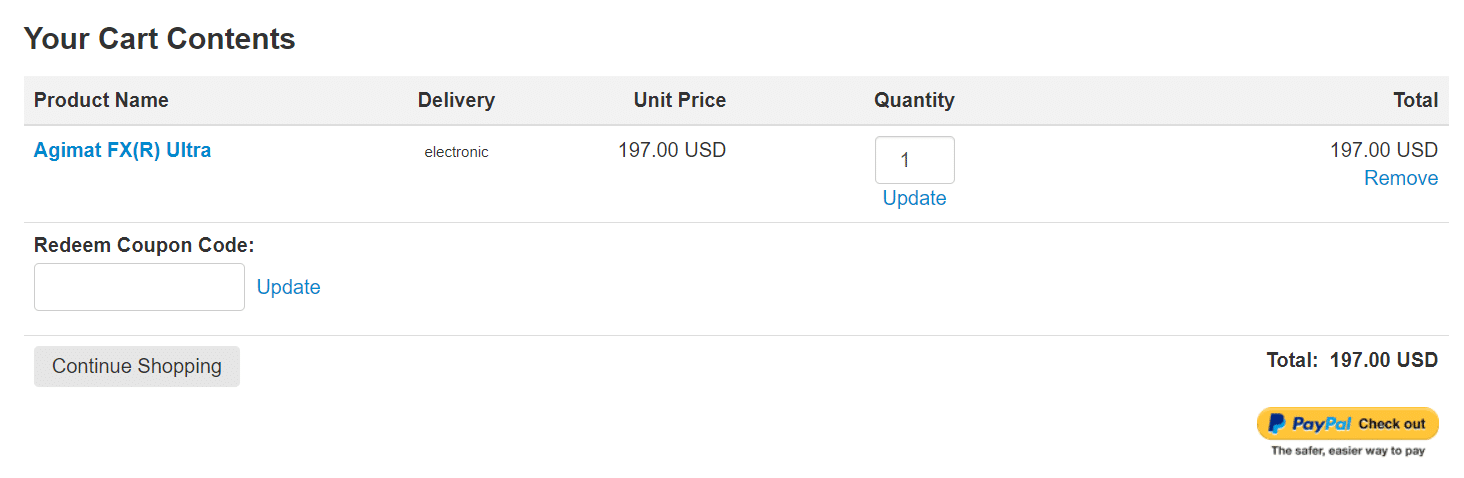Click the Continue Shopping button
This screenshot has height=478, width=1464.
point(137,366)
